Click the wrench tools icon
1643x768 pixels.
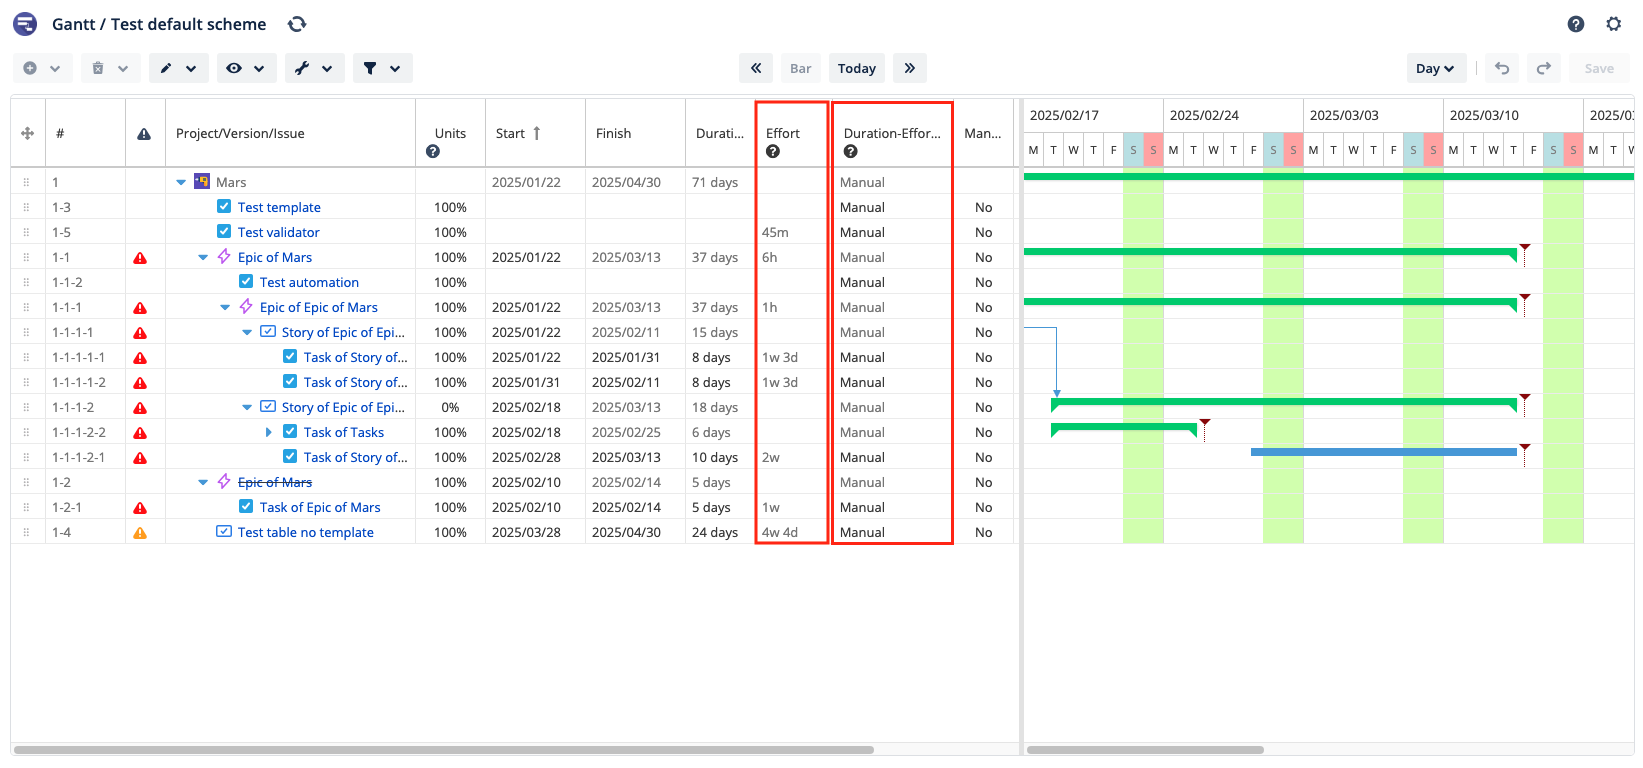click(302, 68)
